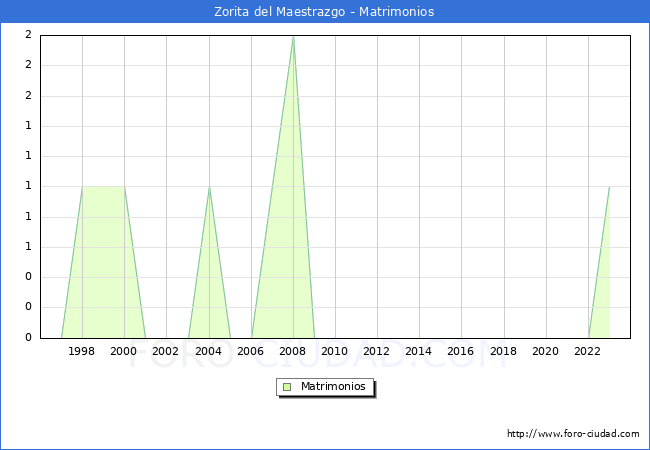Click the 2002 x-axis label
Screen dimensions: 650x450
166,351
